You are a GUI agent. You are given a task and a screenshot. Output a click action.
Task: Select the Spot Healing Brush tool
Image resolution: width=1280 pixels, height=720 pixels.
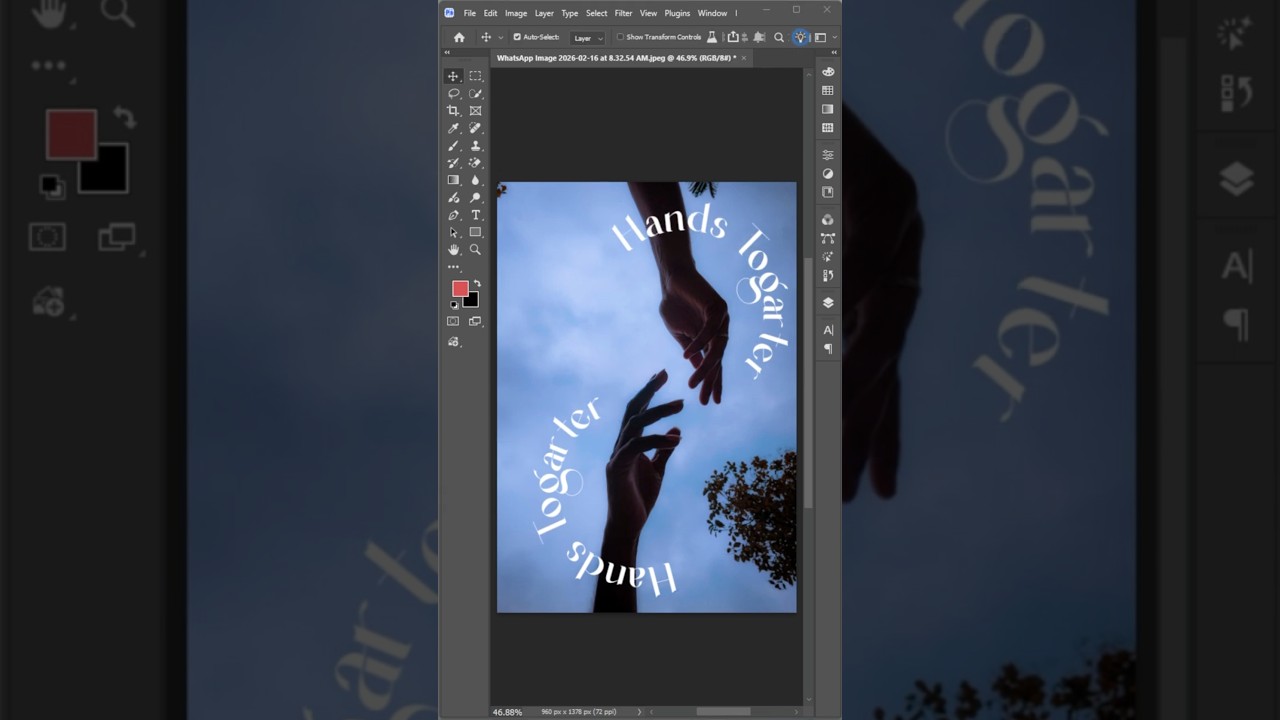pyautogui.click(x=475, y=128)
